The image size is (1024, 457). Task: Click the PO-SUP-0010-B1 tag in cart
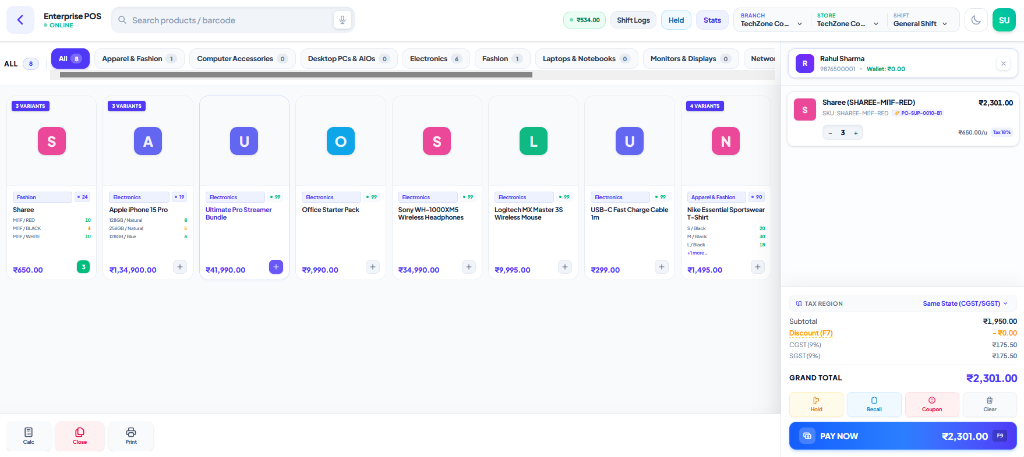(918, 113)
